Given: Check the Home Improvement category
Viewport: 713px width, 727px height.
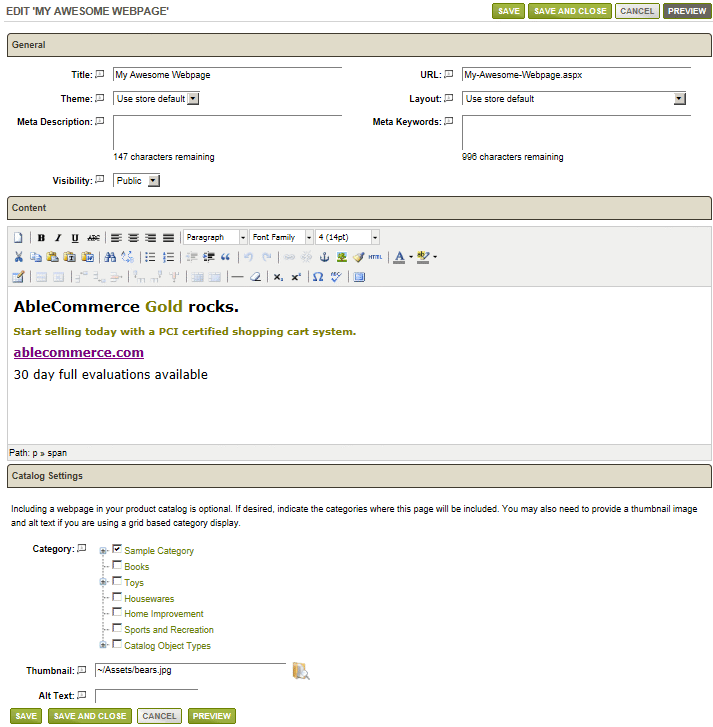Looking at the screenshot, I should pyautogui.click(x=117, y=612).
